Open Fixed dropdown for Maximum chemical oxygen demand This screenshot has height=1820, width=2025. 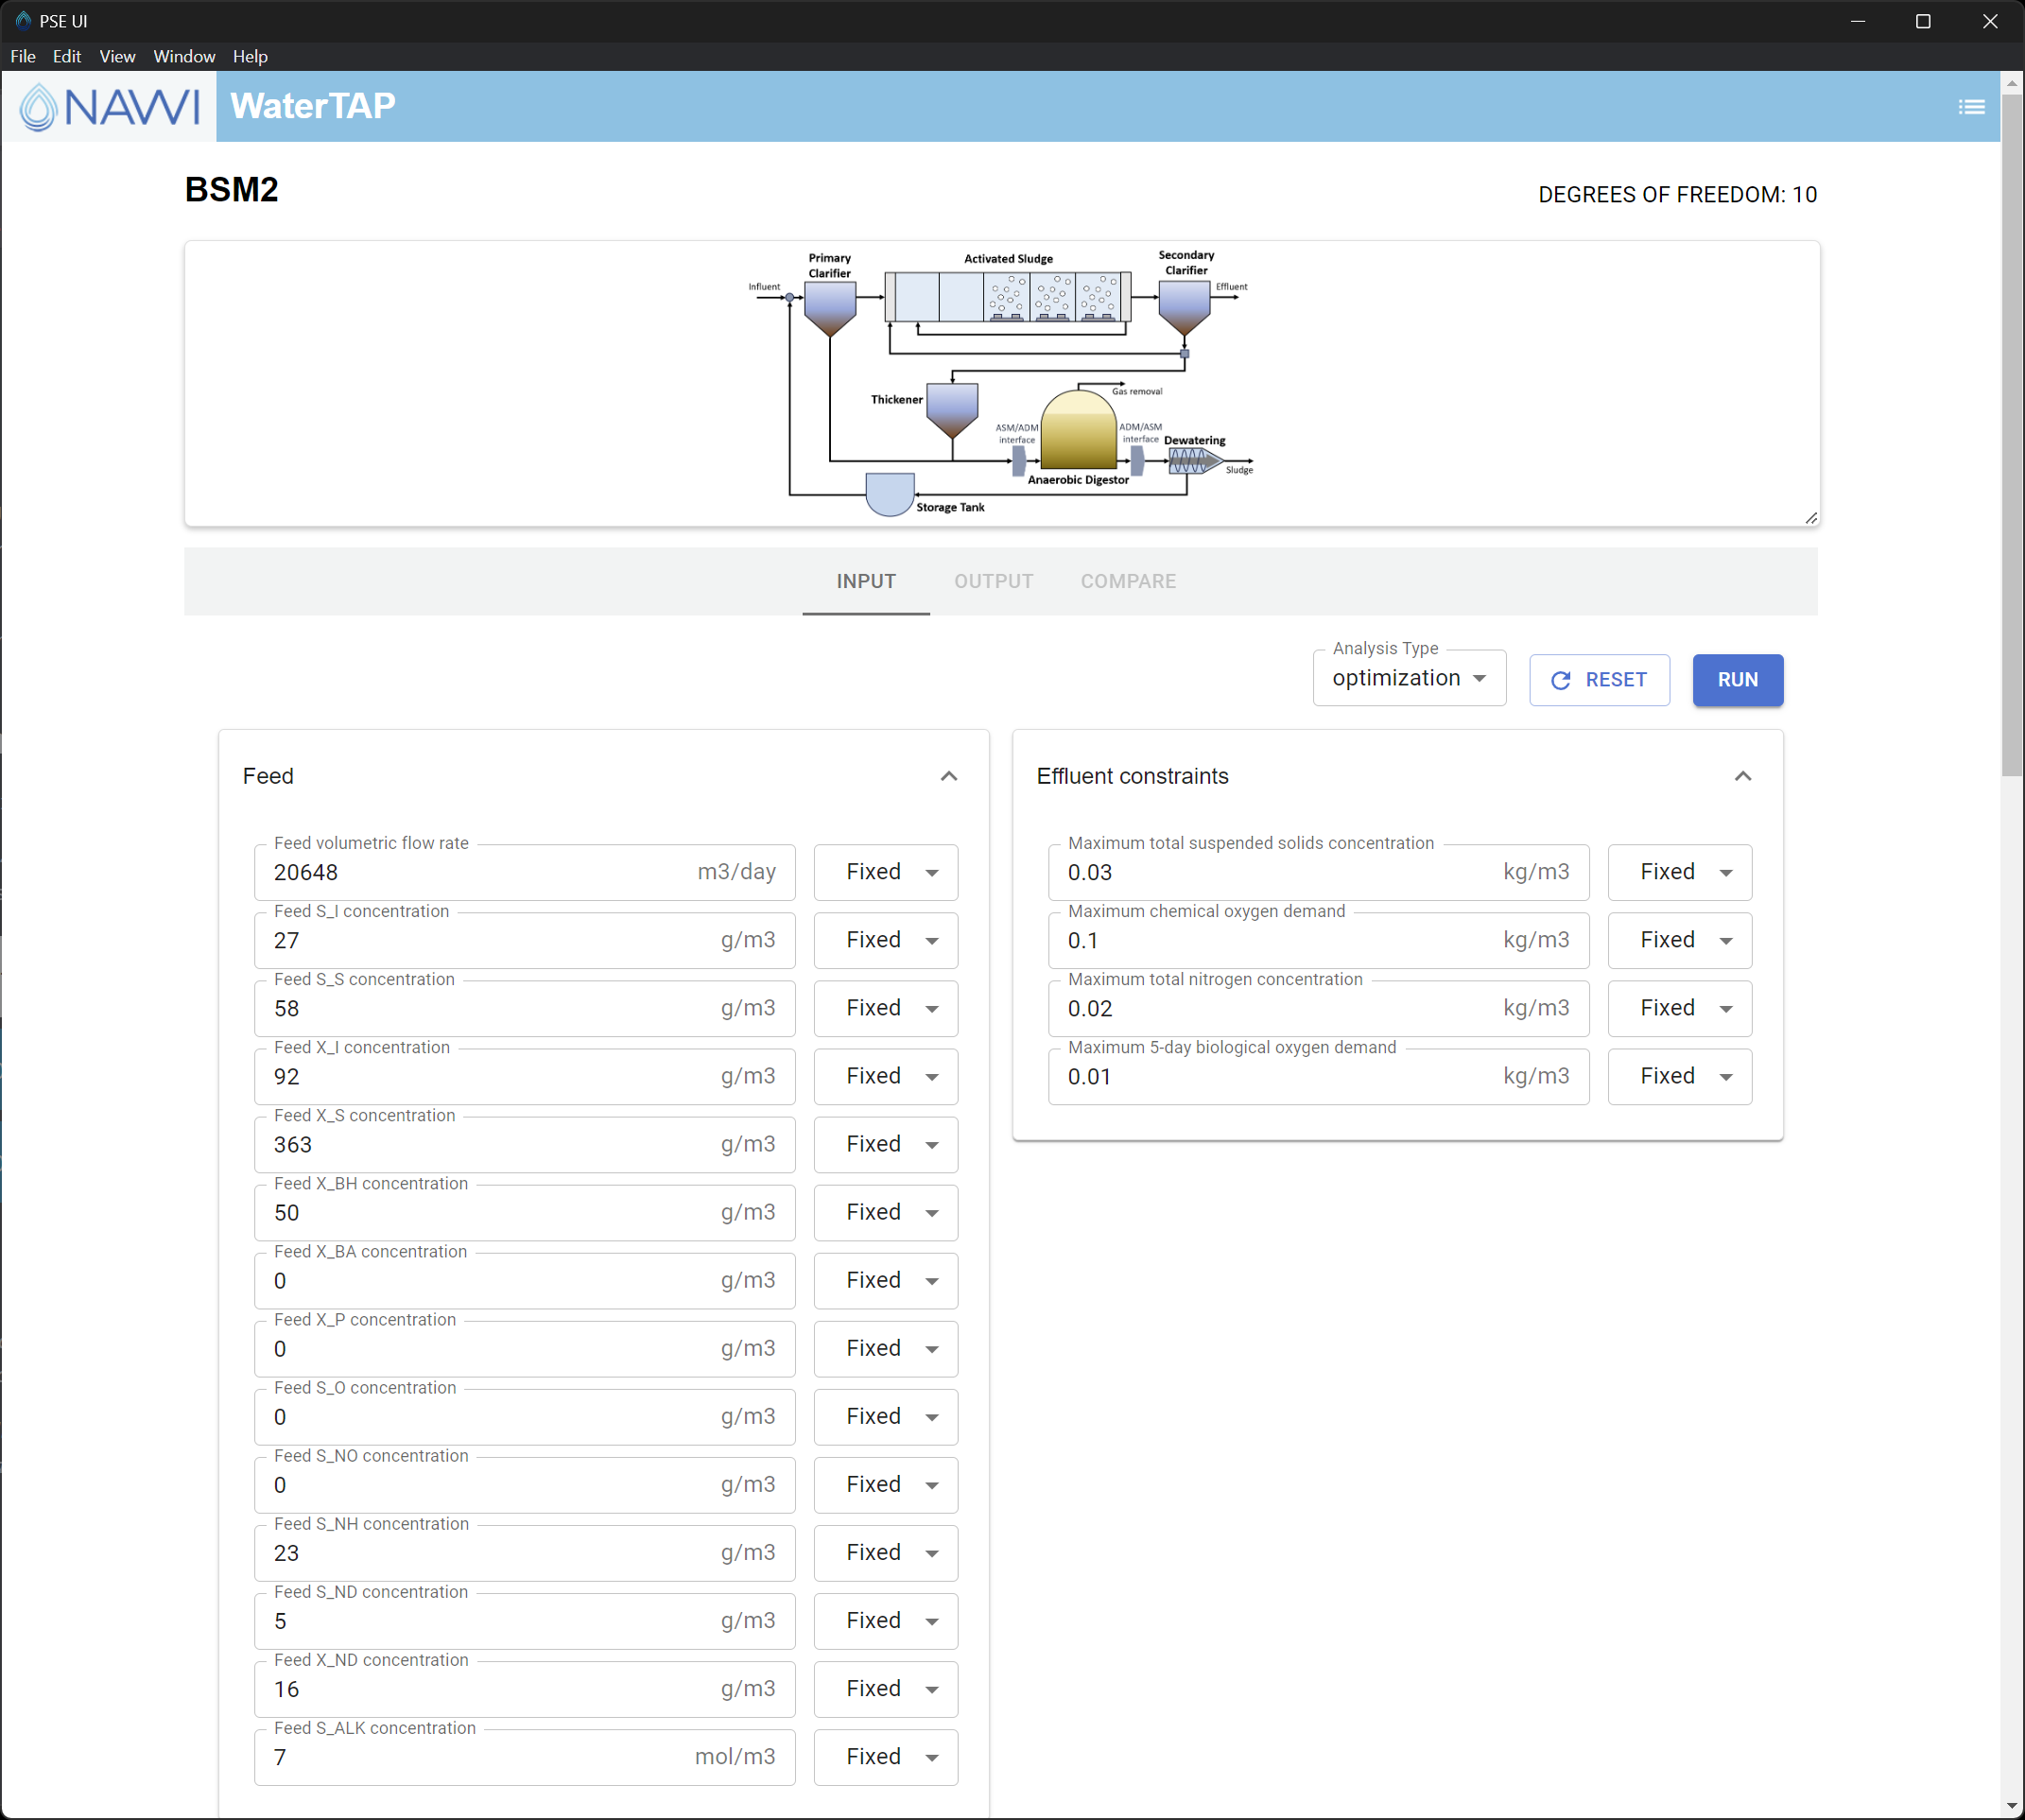click(x=1680, y=940)
